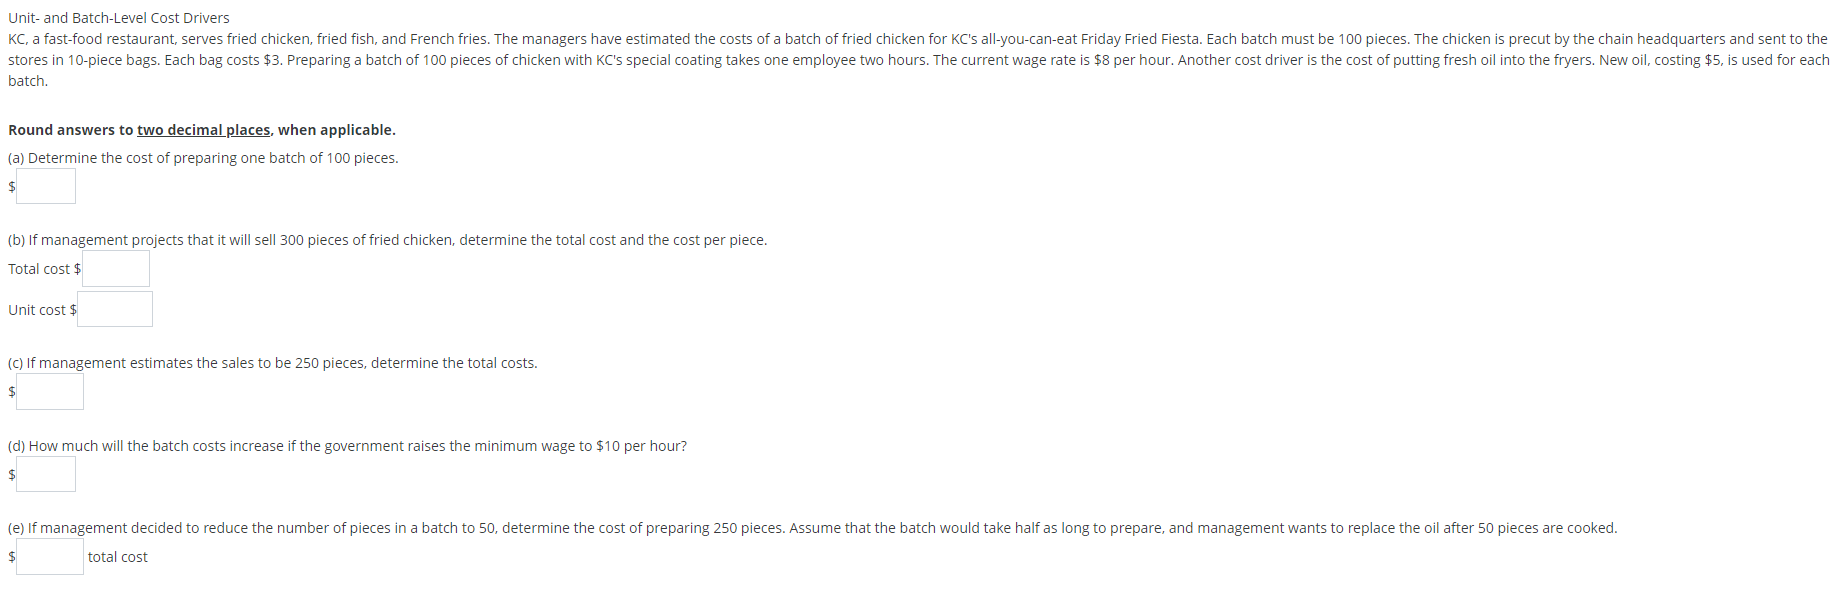Click the total costs input for part (c)

[51, 392]
